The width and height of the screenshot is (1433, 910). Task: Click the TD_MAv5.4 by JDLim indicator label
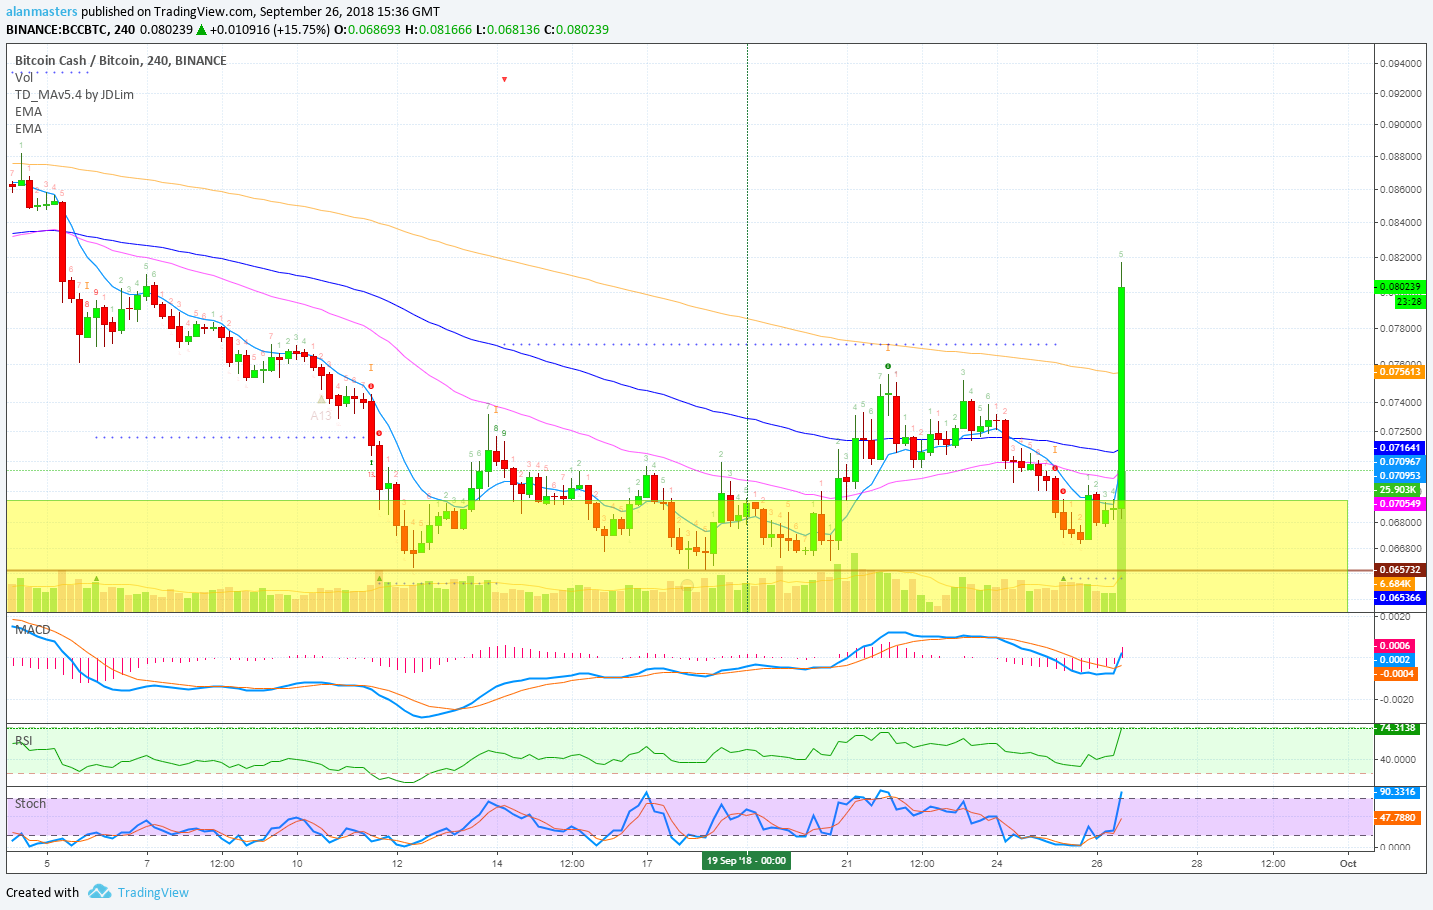pyautogui.click(x=74, y=94)
